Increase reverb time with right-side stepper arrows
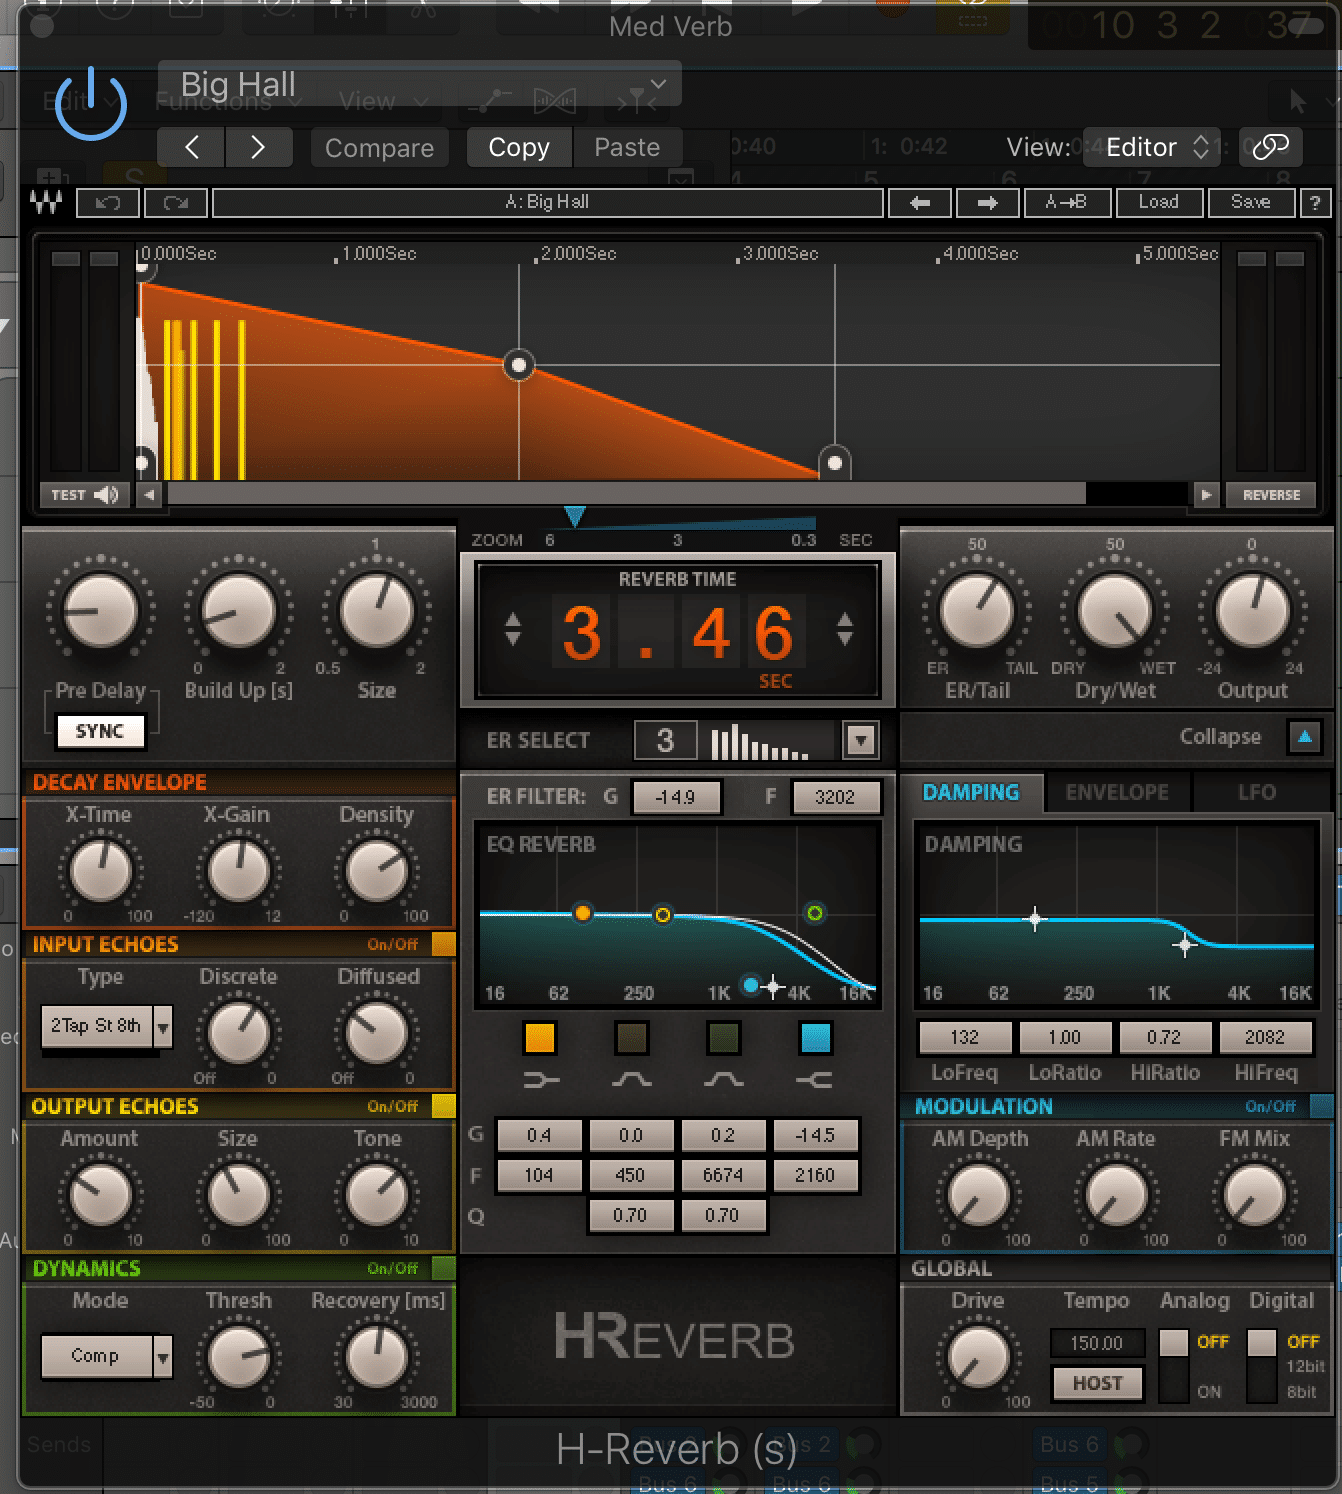This screenshot has width=1342, height=1494. (845, 629)
